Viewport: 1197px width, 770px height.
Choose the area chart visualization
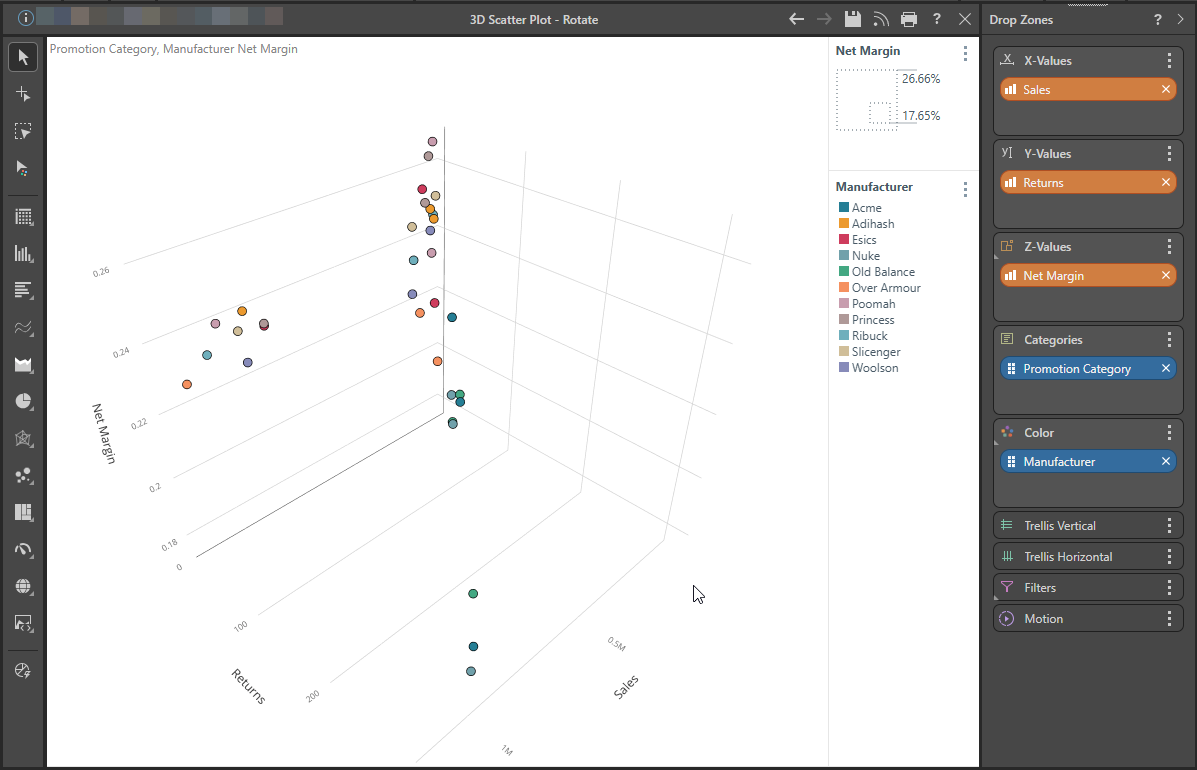point(23,365)
